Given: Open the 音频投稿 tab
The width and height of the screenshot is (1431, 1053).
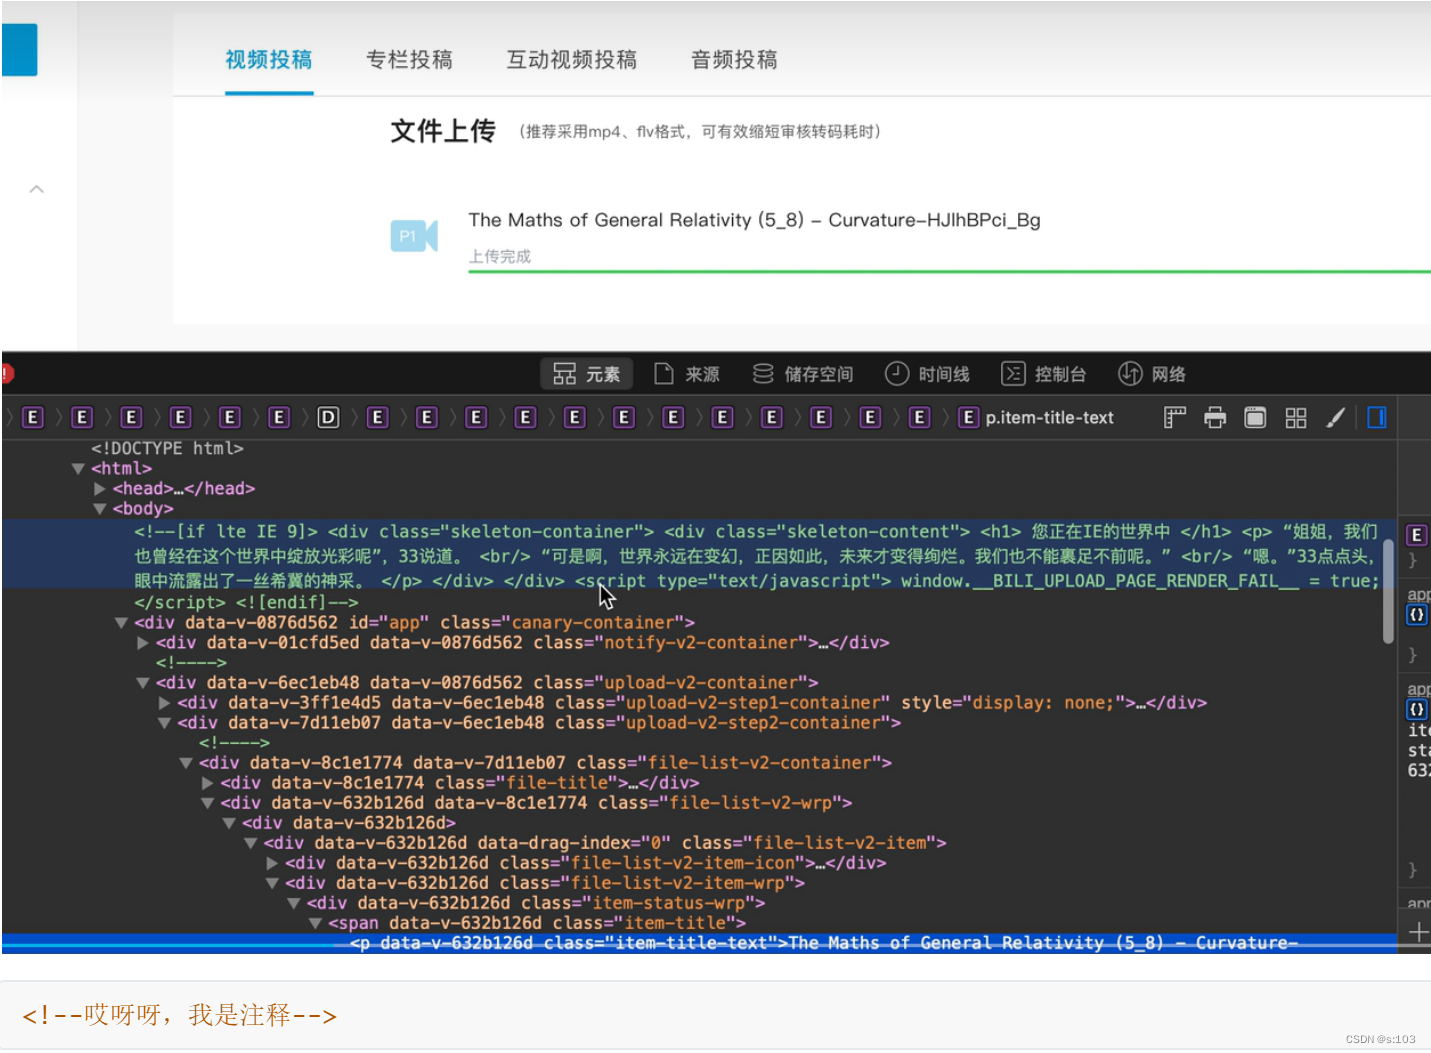Looking at the screenshot, I should (734, 60).
